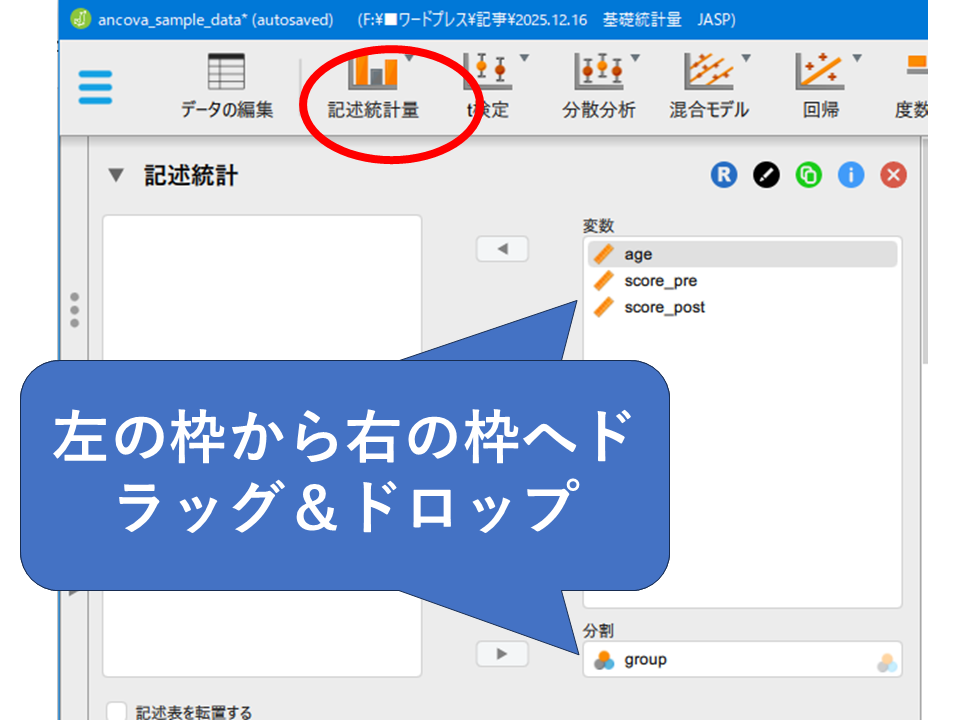The height and width of the screenshot is (720, 960).
Task: Select the age variable in 変数 list
Action: tap(638, 255)
